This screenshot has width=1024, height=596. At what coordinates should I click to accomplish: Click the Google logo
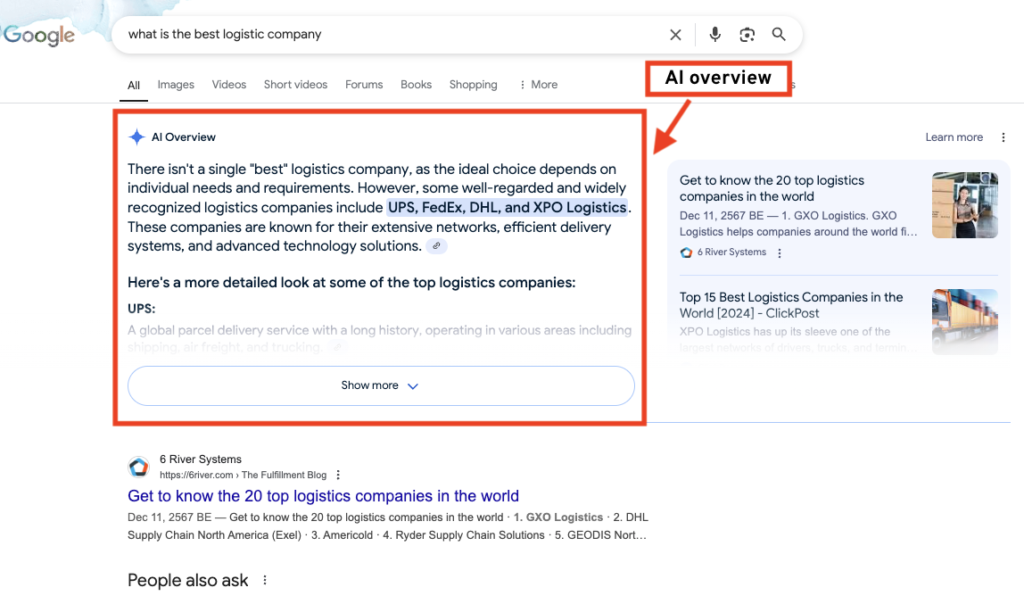pos(39,35)
